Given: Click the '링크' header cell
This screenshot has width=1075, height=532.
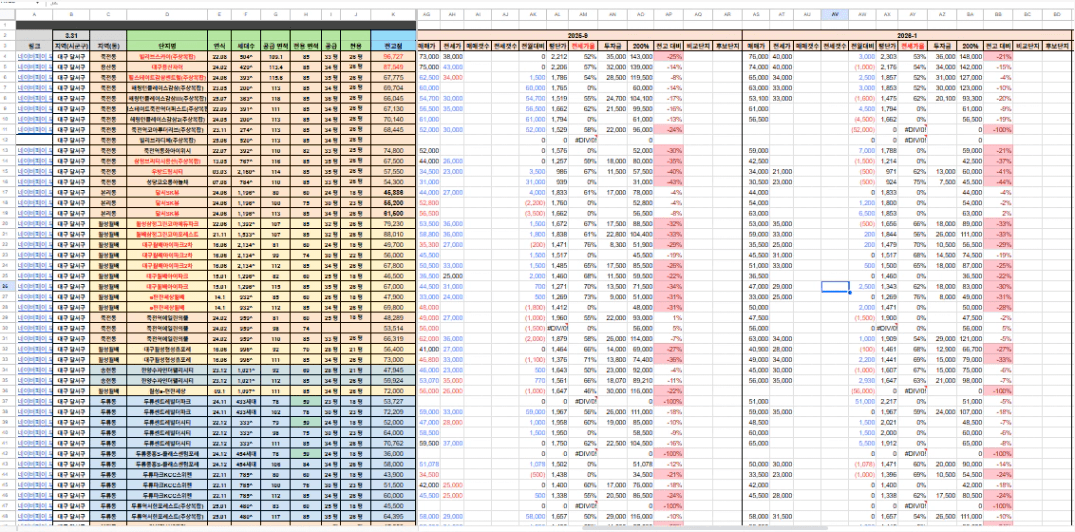Looking at the screenshot, I should coord(32,47).
